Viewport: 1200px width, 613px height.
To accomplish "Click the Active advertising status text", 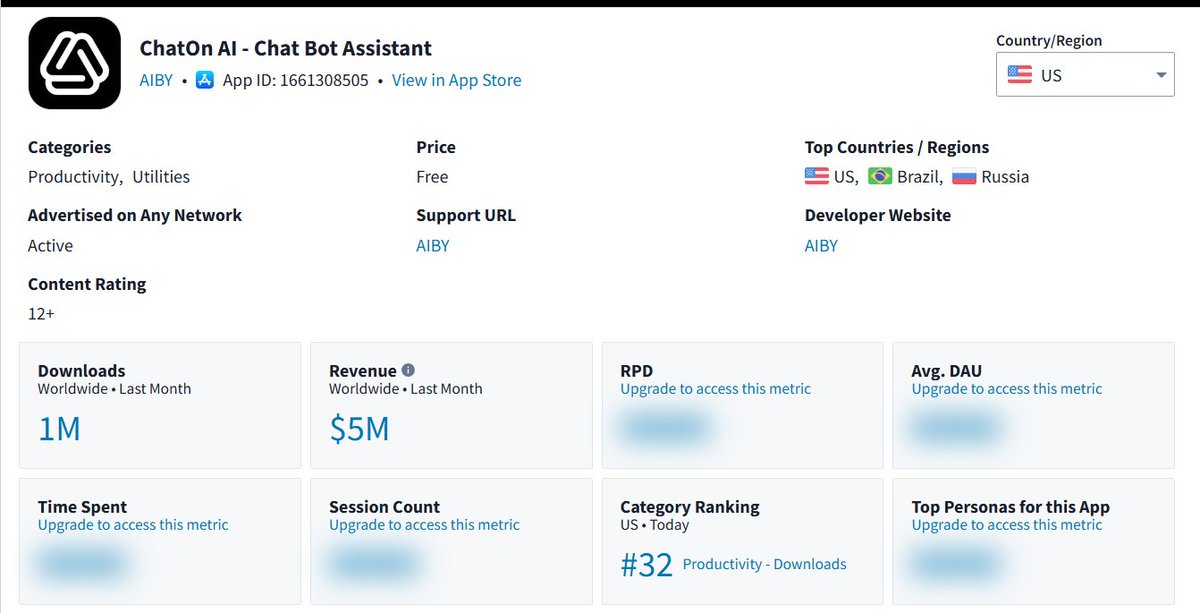I will [50, 245].
